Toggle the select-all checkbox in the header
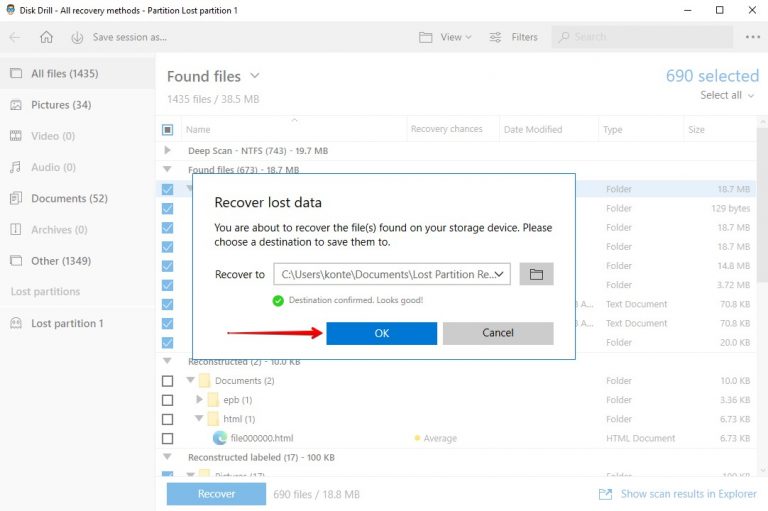This screenshot has height=511, width=768. pyautogui.click(x=167, y=130)
